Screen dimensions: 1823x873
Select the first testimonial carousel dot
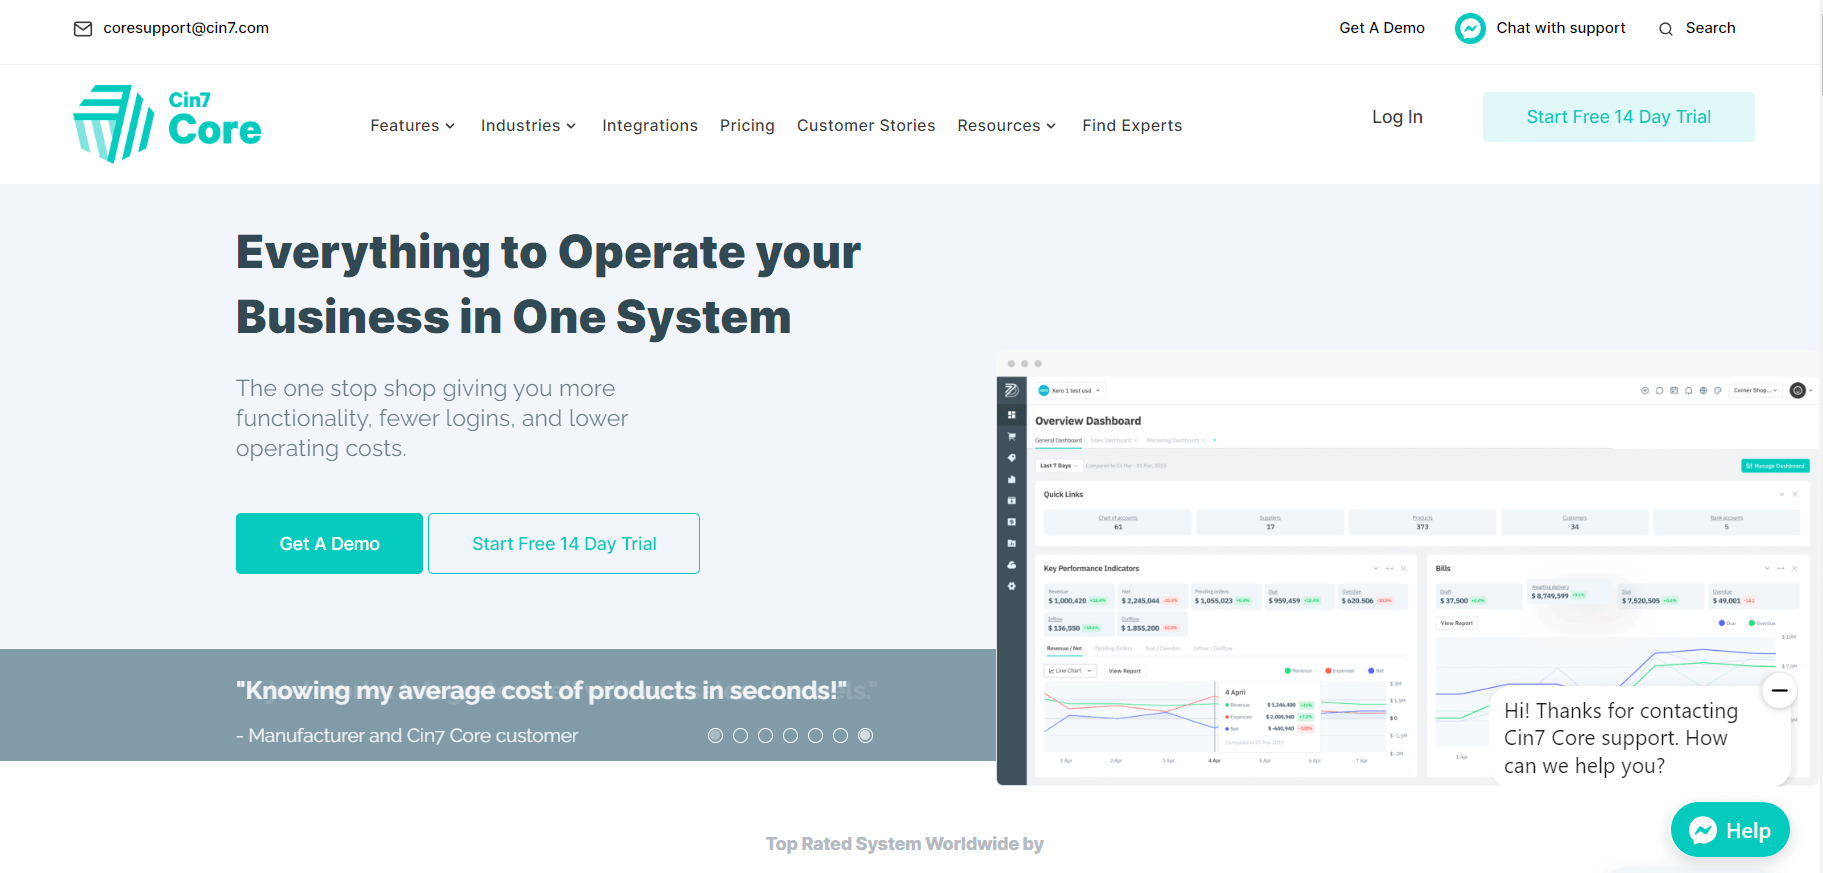click(x=715, y=736)
